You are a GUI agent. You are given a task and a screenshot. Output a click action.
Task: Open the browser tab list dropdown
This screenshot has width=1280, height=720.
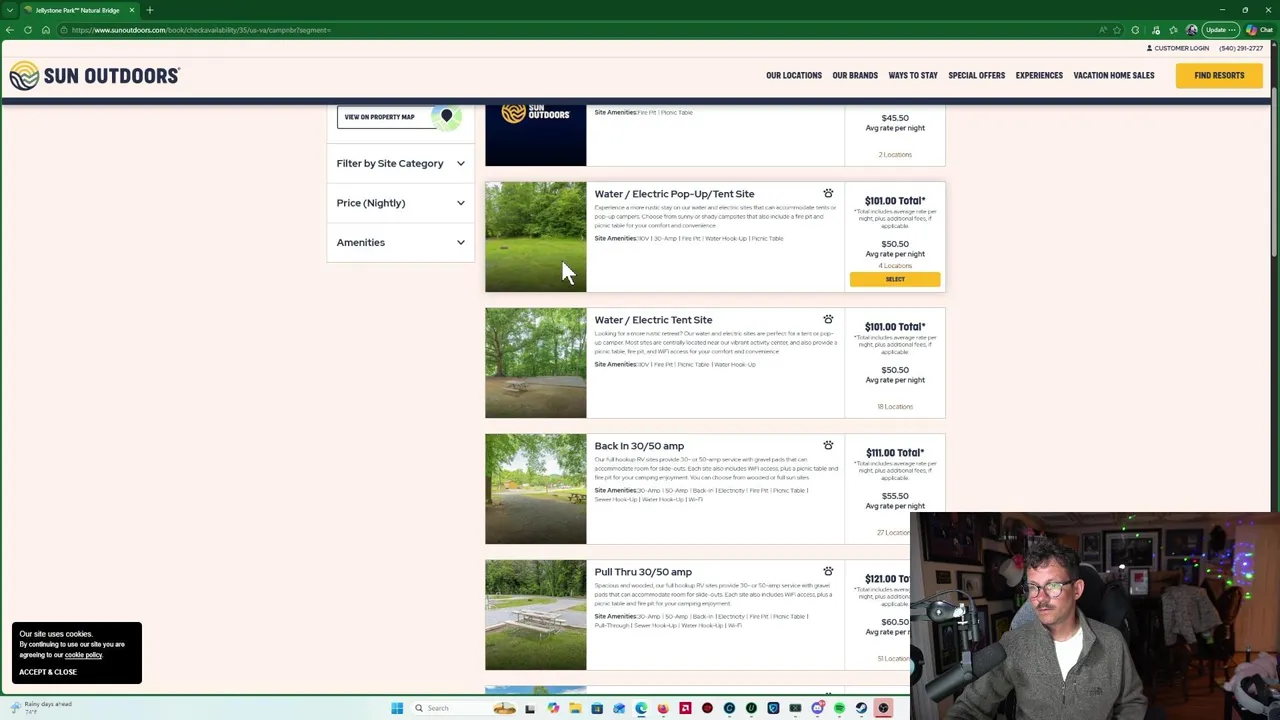click(x=10, y=10)
